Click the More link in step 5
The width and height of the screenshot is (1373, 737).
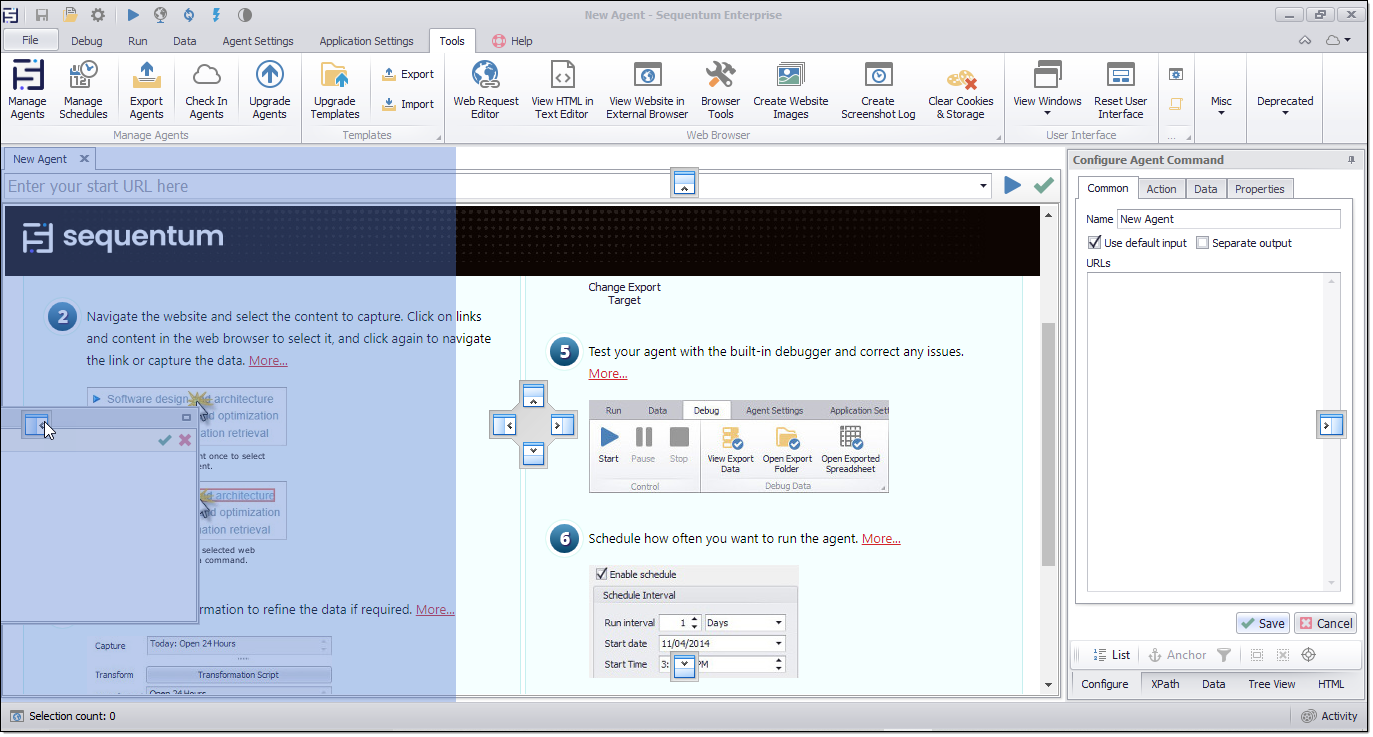click(608, 373)
